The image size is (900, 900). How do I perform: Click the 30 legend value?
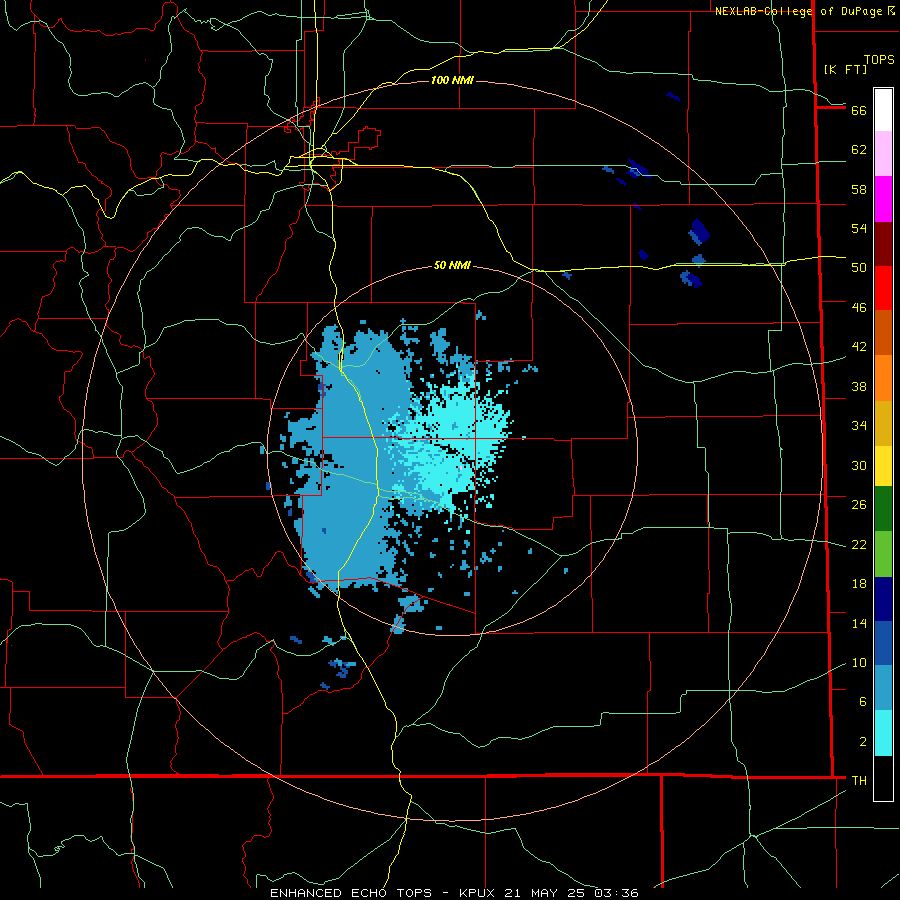(859, 465)
